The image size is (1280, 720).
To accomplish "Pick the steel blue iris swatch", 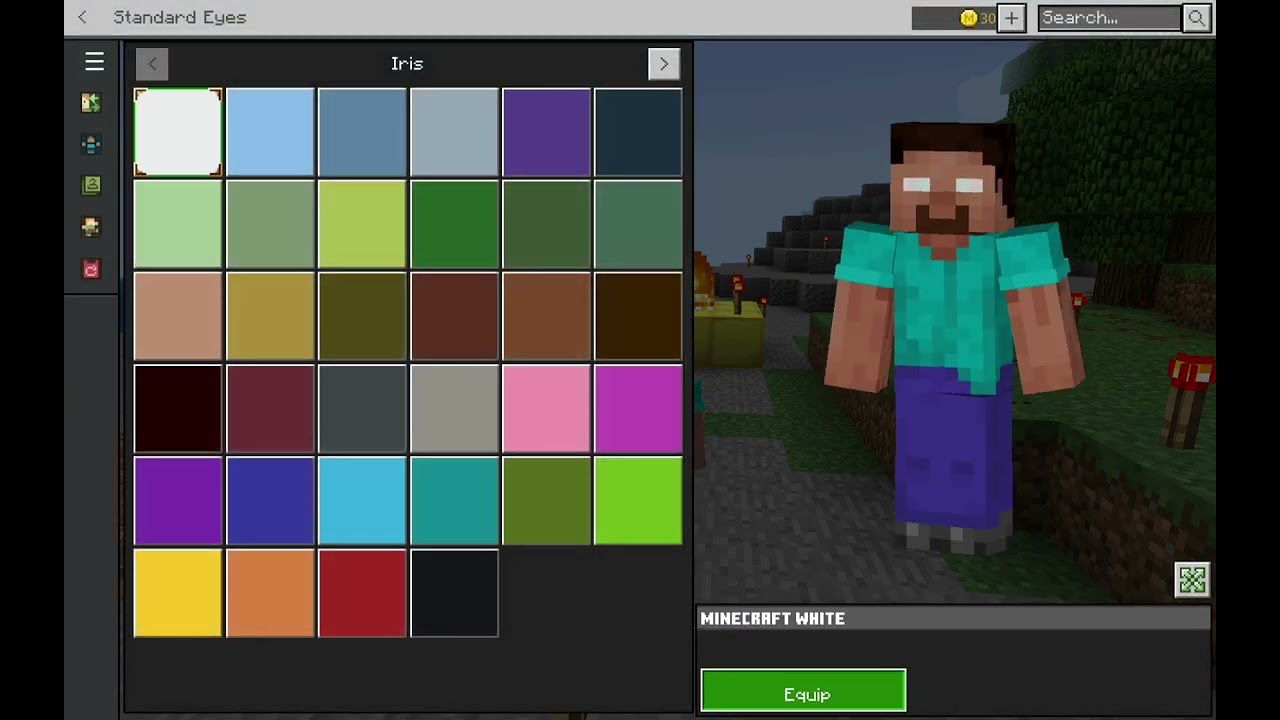I will (x=362, y=132).
